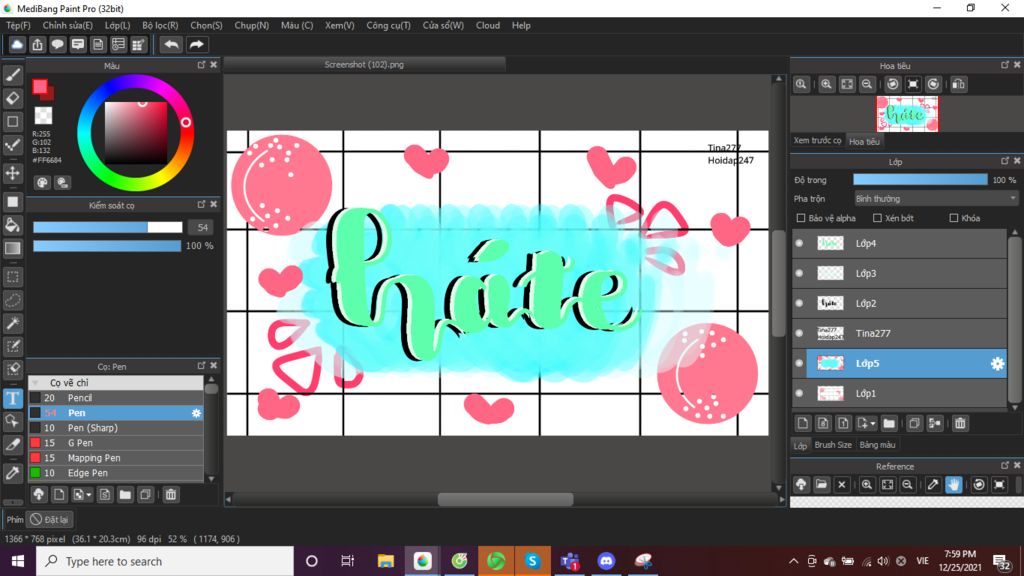Open the add-layer dropdown arrow
The height and width of the screenshot is (576, 1024).
(x=872, y=424)
